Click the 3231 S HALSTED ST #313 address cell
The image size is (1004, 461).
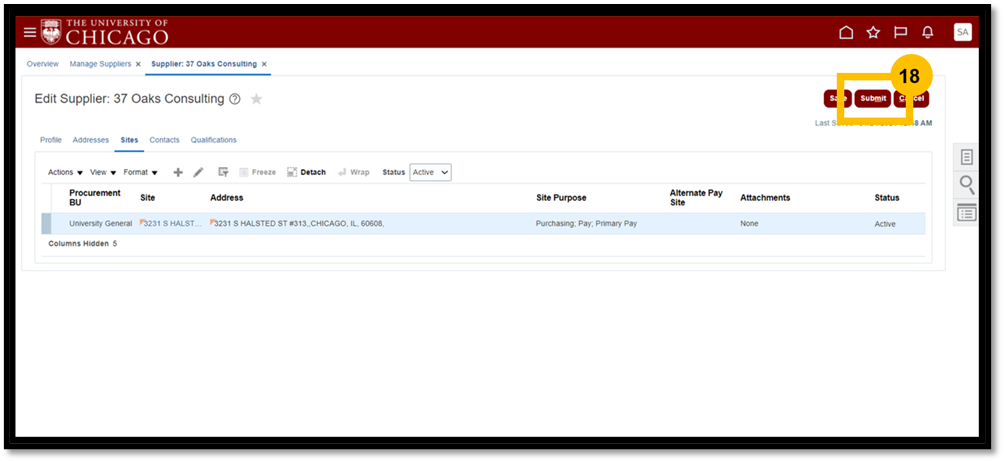coord(299,224)
